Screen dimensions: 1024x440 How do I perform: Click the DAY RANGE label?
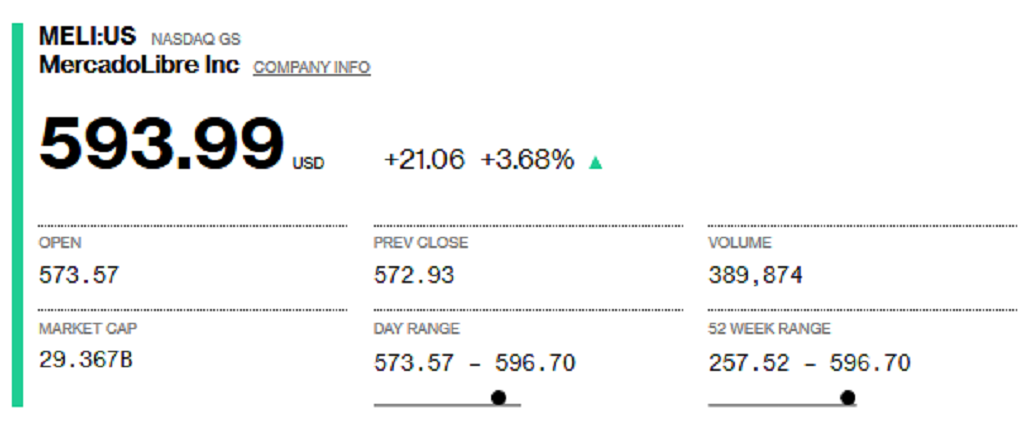[x=417, y=329]
